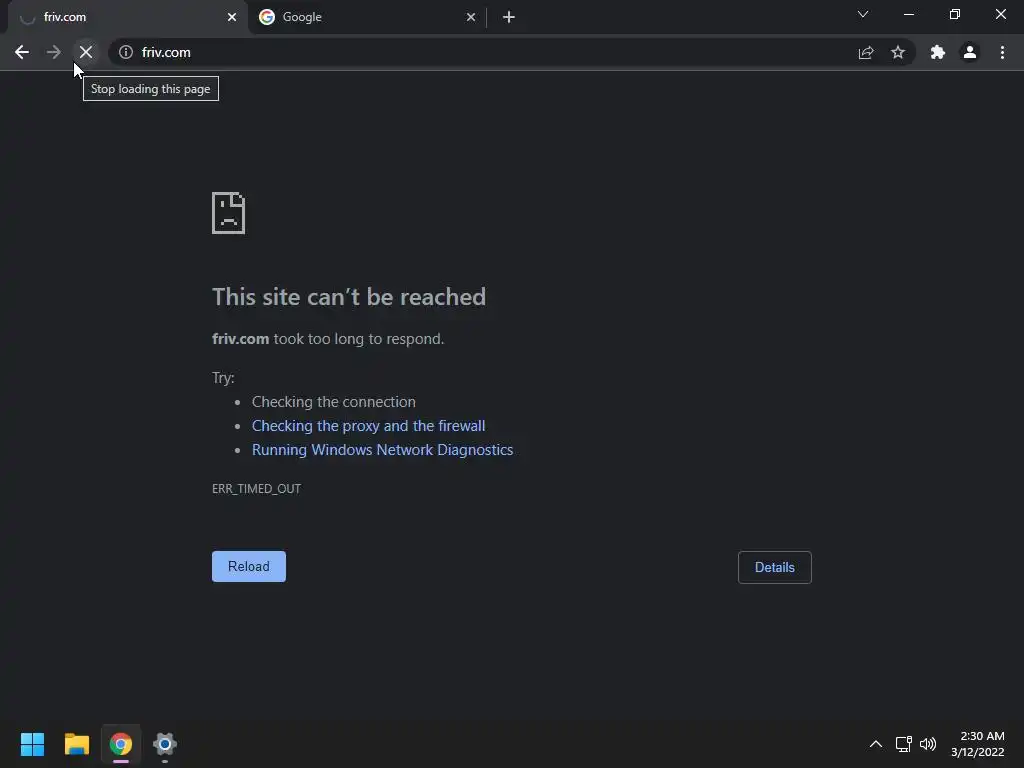Open volume speaker tray icon
Screen dimensions: 1024x768
928,744
